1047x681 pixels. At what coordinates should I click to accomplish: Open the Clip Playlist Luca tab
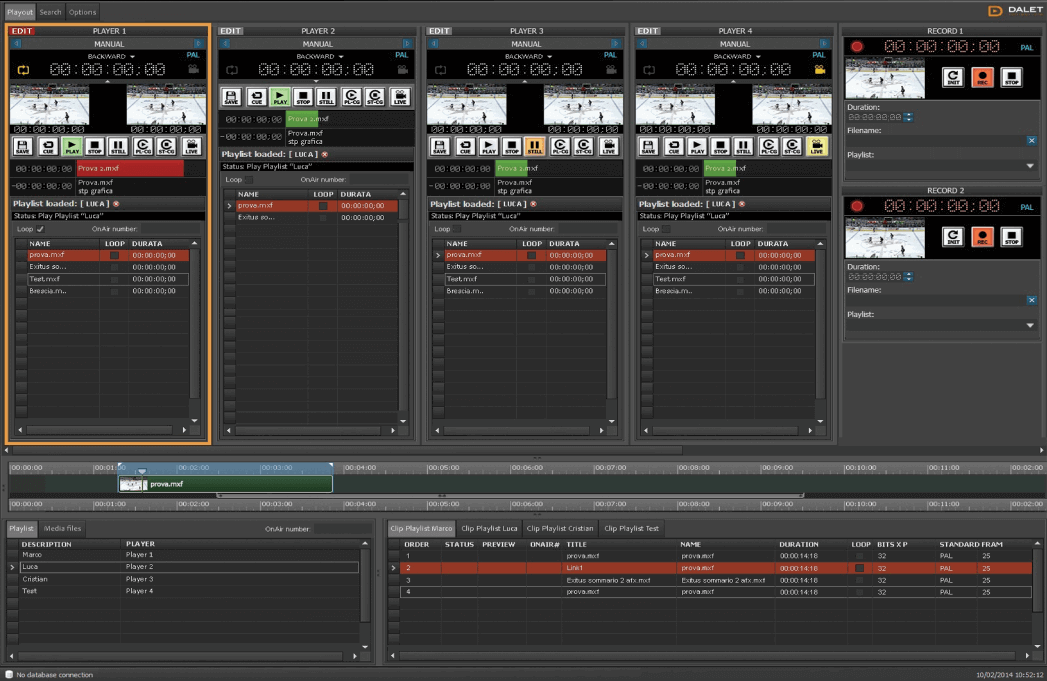coord(489,528)
